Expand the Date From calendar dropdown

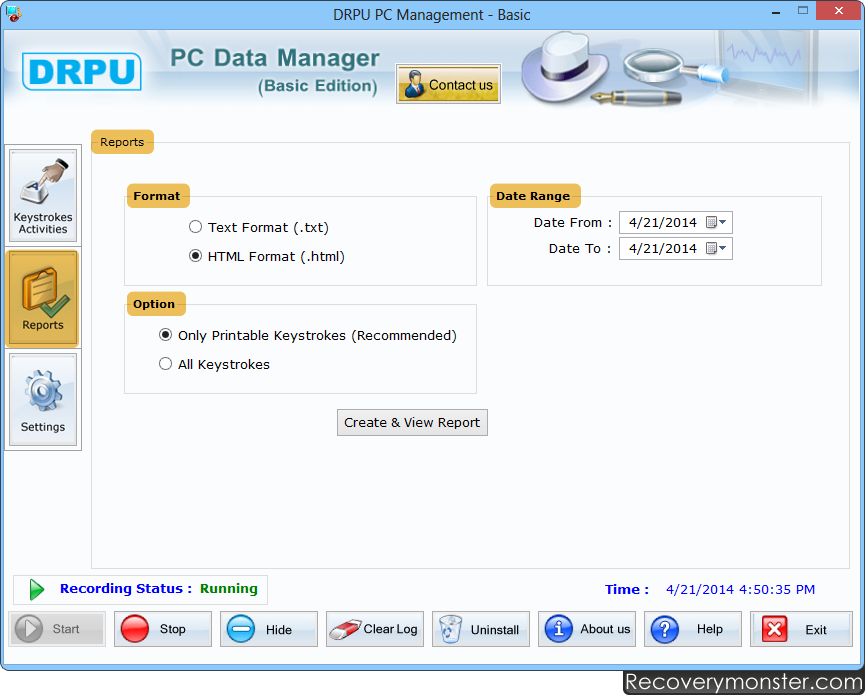pos(717,222)
